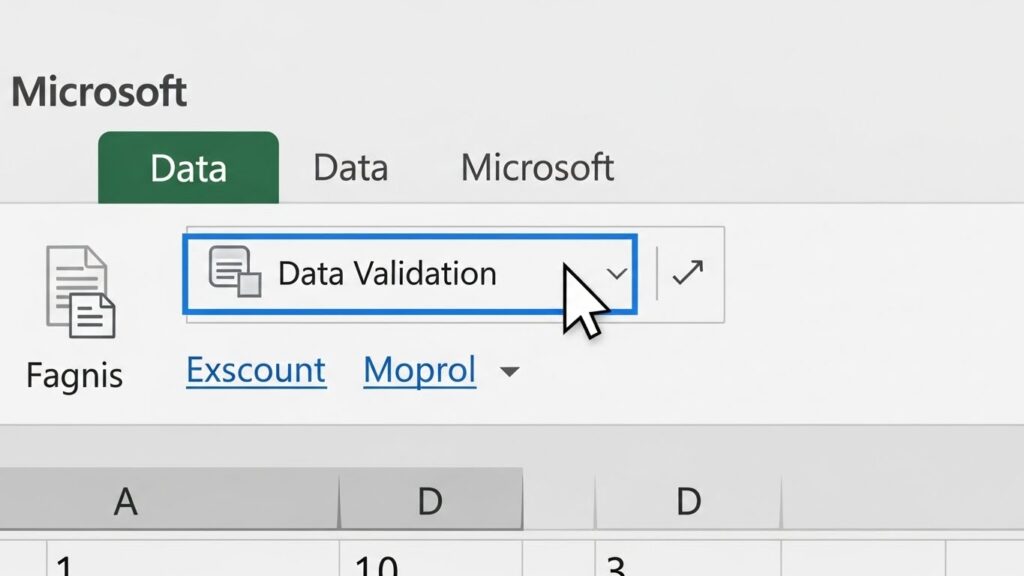Switch to the inactive gray Data tab
This screenshot has width=1024, height=576.
click(350, 168)
